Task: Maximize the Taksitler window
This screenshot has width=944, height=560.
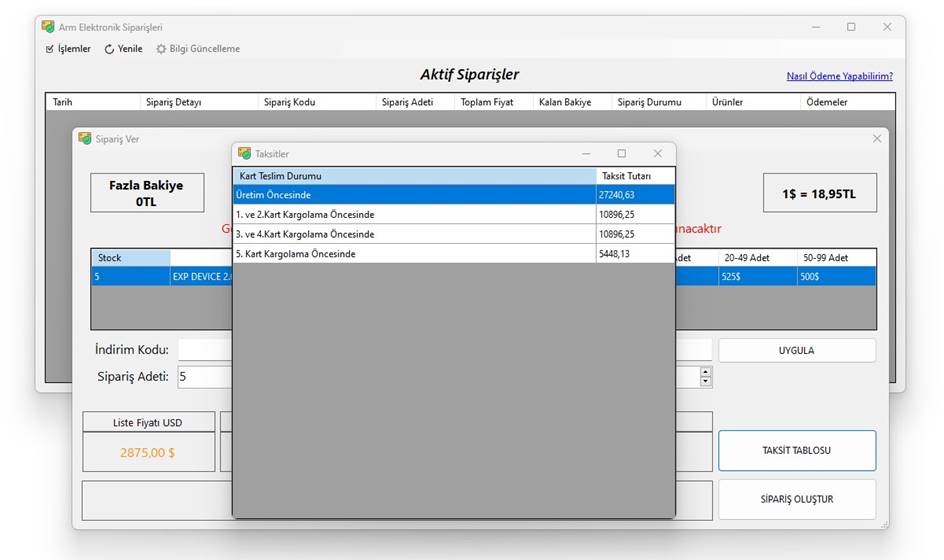Action: [x=621, y=154]
